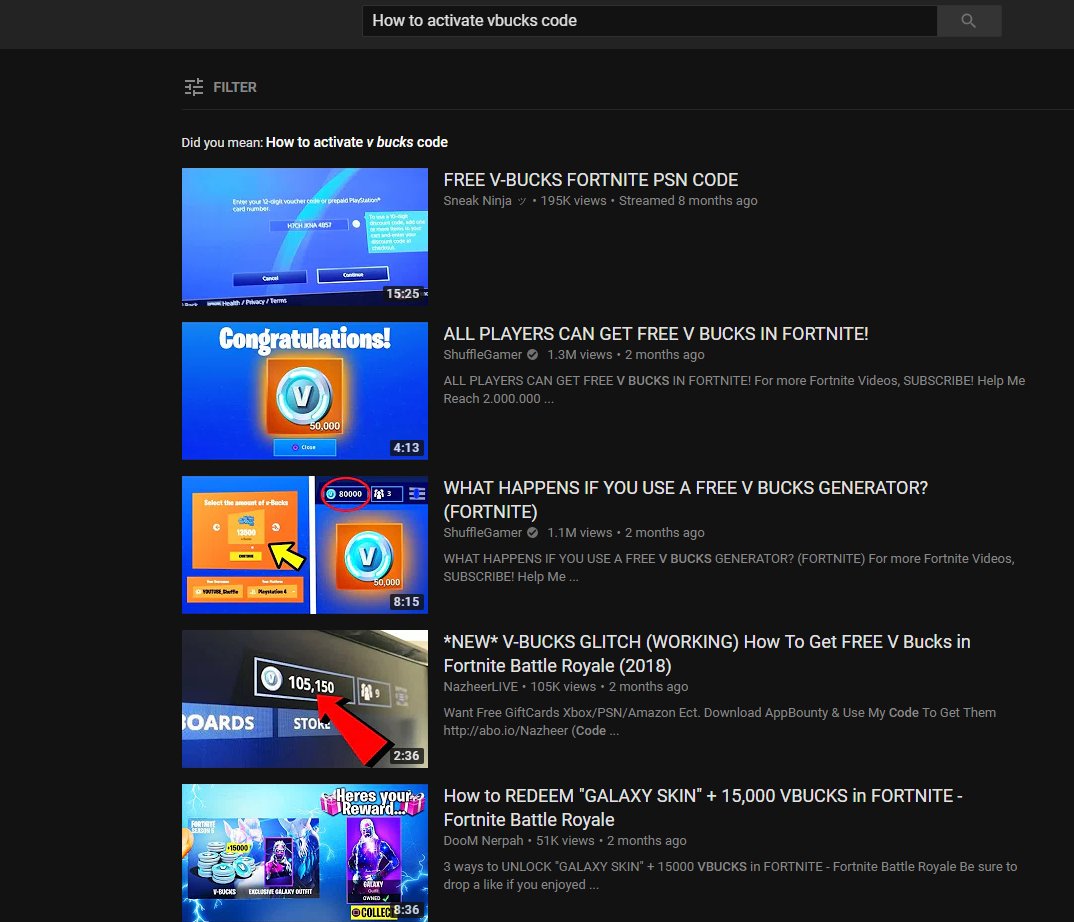Click description 'Want Free GiftCards Xbox/PSN/Amazon'
Screen dimensions: 1074x922
click(720, 721)
